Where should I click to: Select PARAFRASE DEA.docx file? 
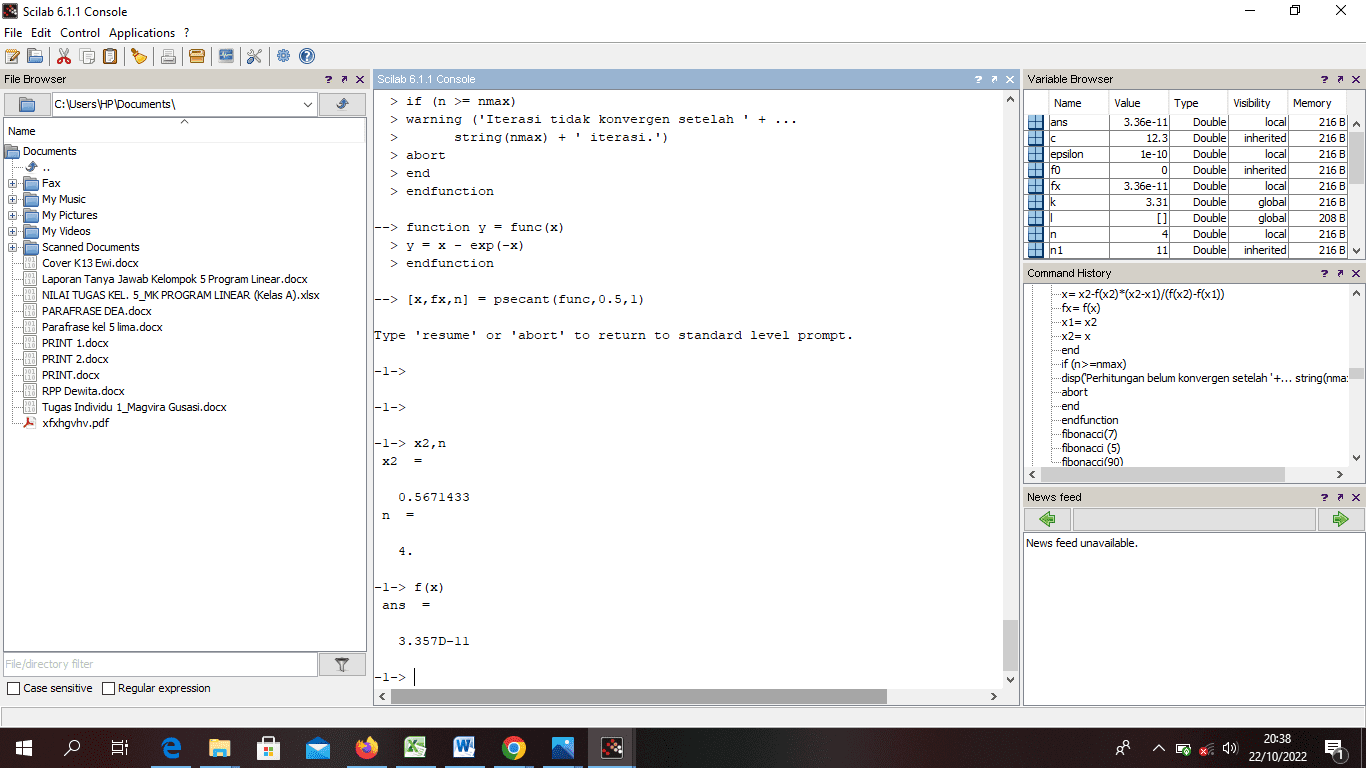tap(96, 311)
